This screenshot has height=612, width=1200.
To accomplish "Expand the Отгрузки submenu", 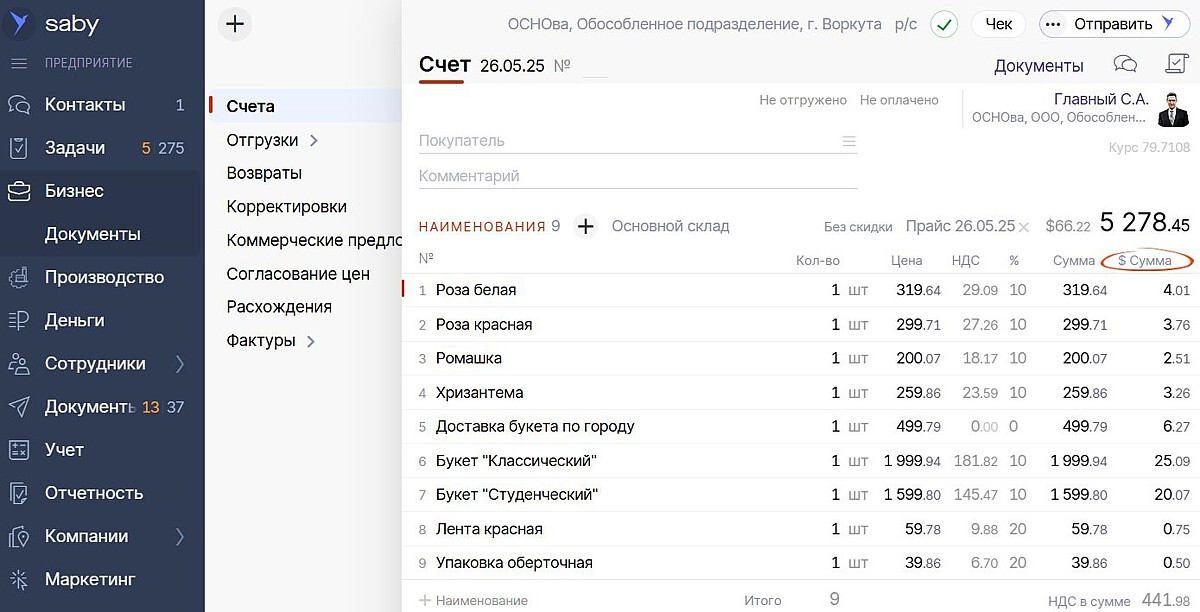I will (313, 140).
